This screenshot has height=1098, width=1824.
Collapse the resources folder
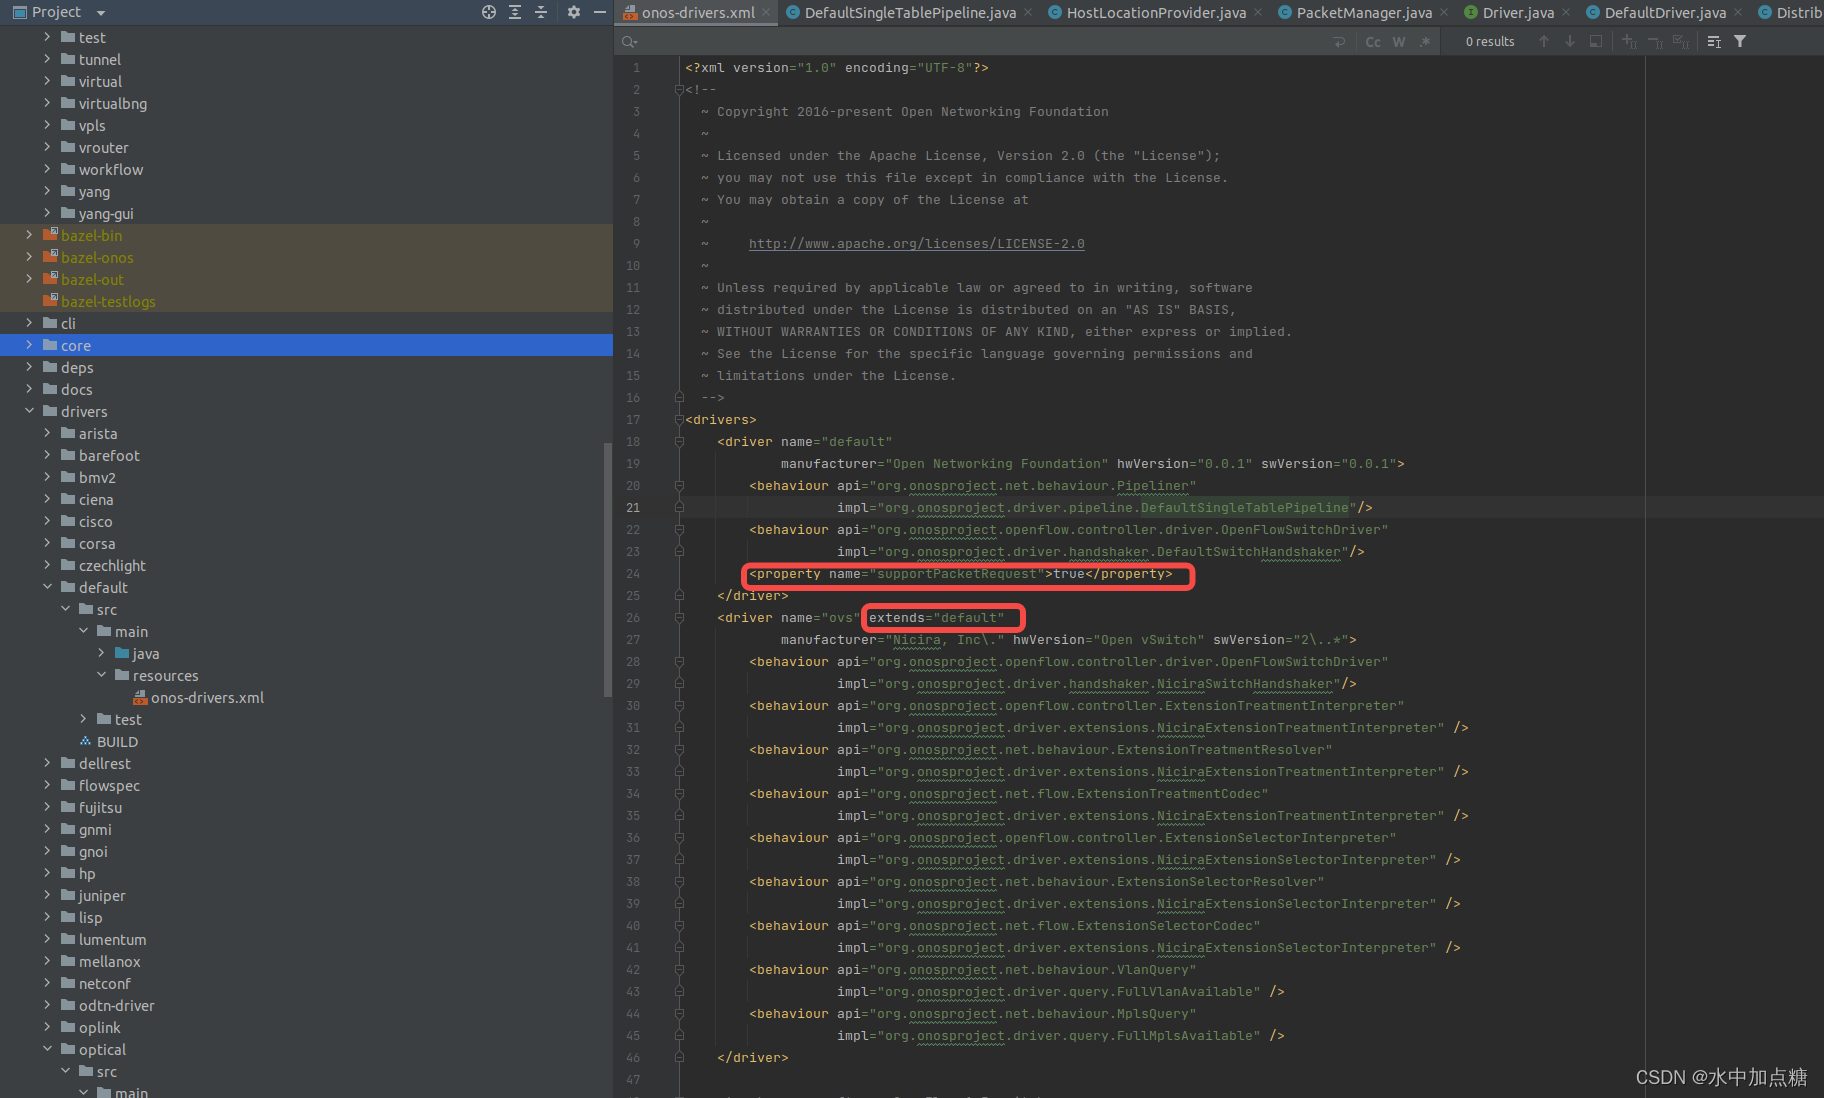[101, 675]
